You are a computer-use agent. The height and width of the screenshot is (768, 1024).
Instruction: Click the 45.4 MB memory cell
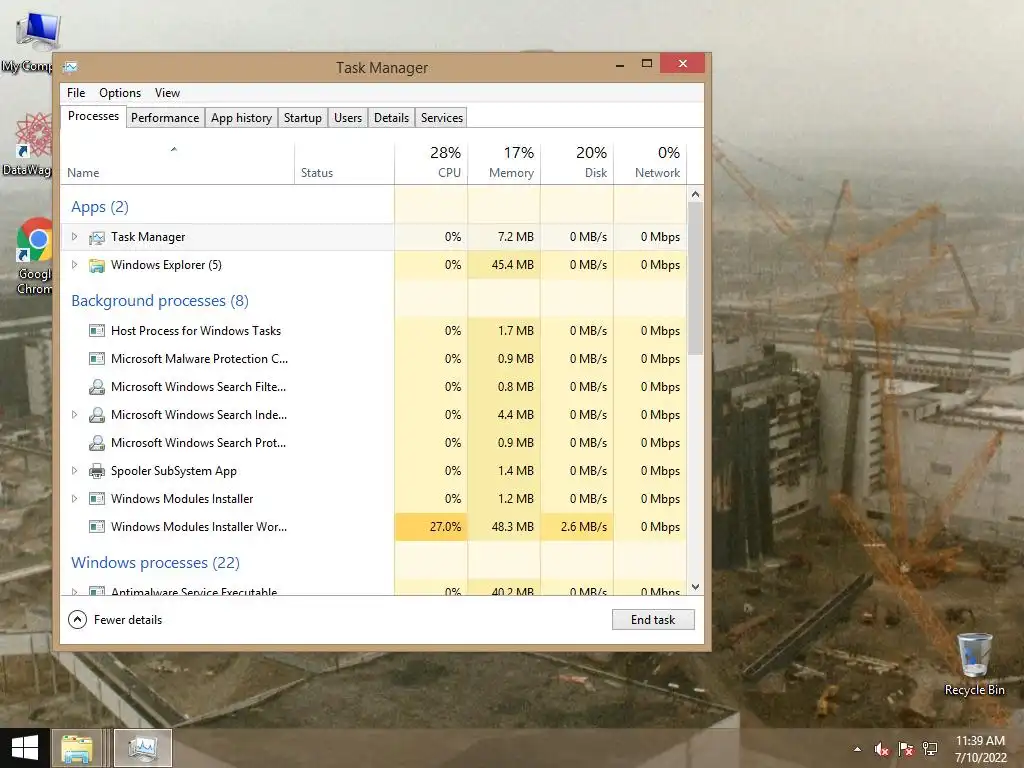(x=504, y=265)
